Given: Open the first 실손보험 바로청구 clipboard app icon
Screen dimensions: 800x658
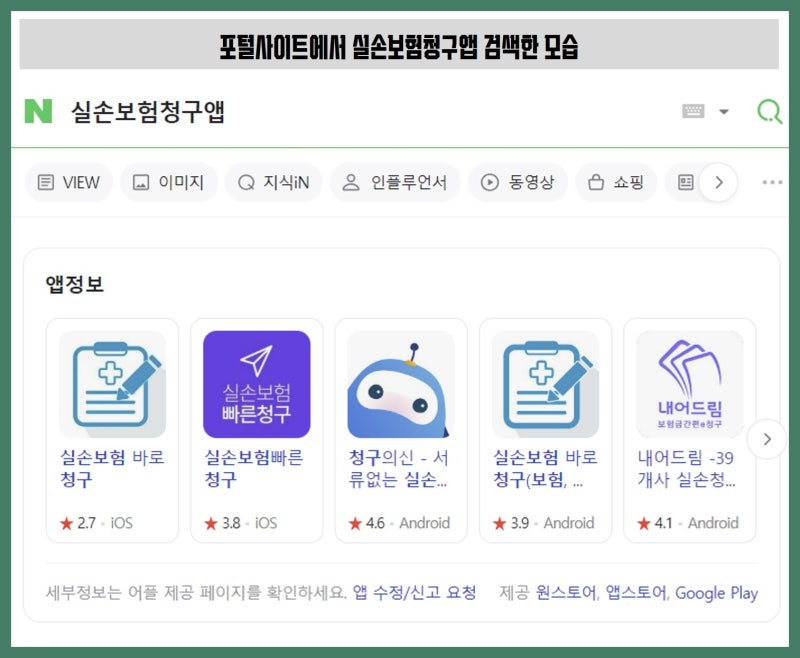Looking at the screenshot, I should coord(112,384).
